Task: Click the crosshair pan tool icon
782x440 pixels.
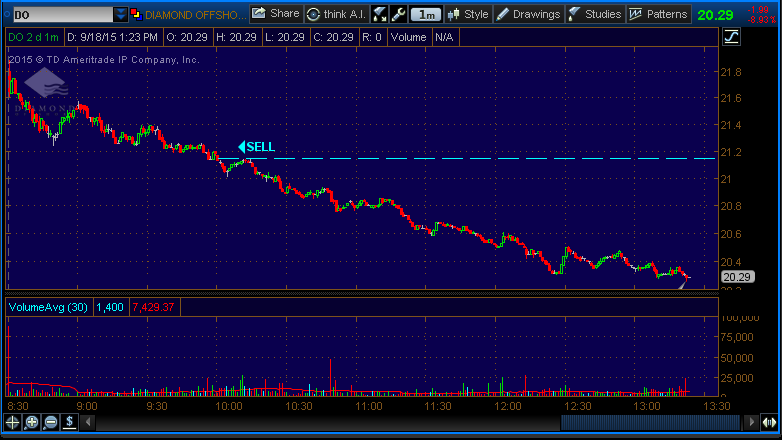Action: tap(13, 423)
